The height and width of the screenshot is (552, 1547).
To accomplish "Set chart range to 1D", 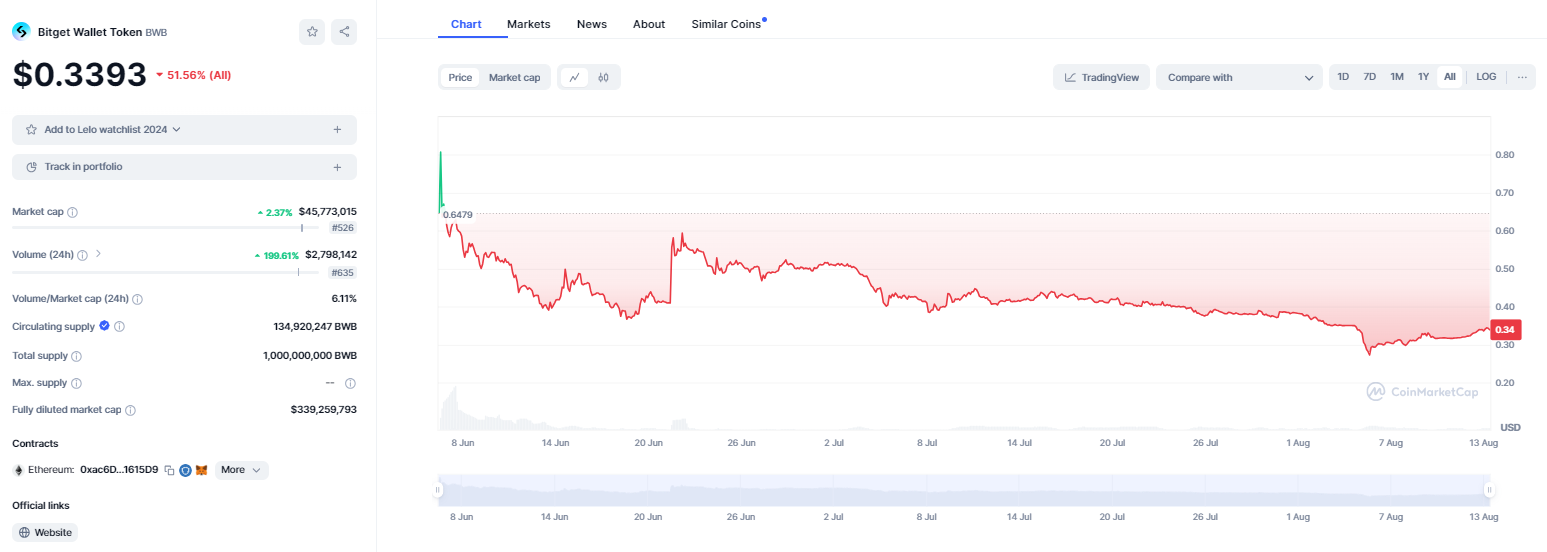I will coord(1343,77).
